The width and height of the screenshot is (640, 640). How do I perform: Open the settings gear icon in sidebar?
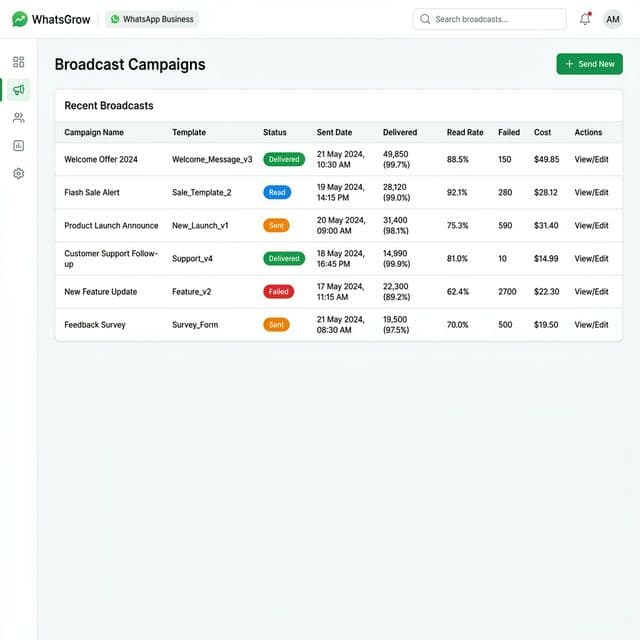coord(18,173)
